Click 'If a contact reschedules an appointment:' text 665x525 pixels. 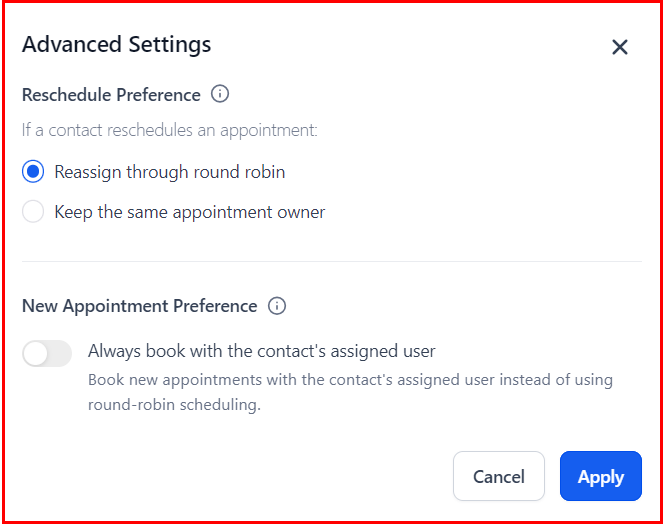169,130
